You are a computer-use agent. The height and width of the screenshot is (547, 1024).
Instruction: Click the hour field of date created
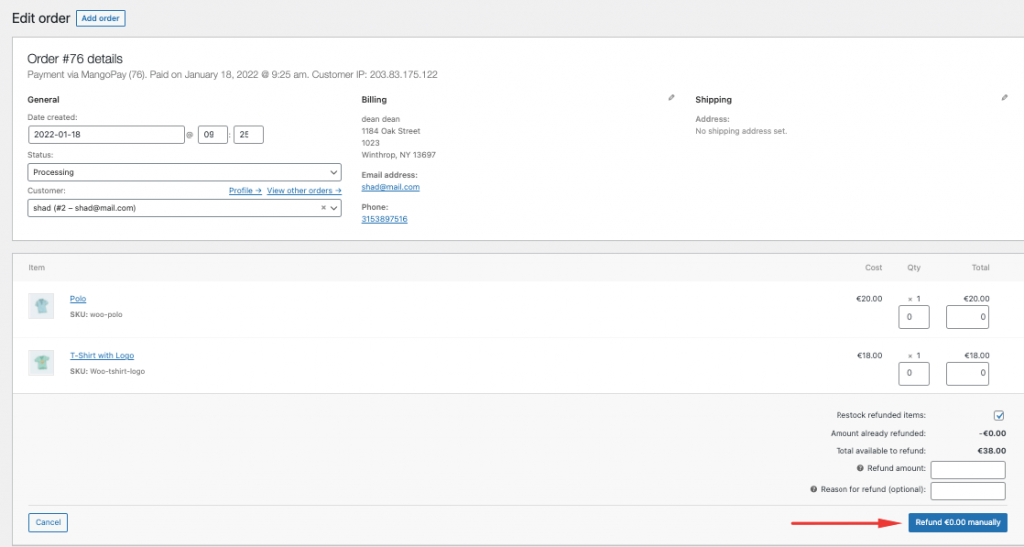coord(213,134)
